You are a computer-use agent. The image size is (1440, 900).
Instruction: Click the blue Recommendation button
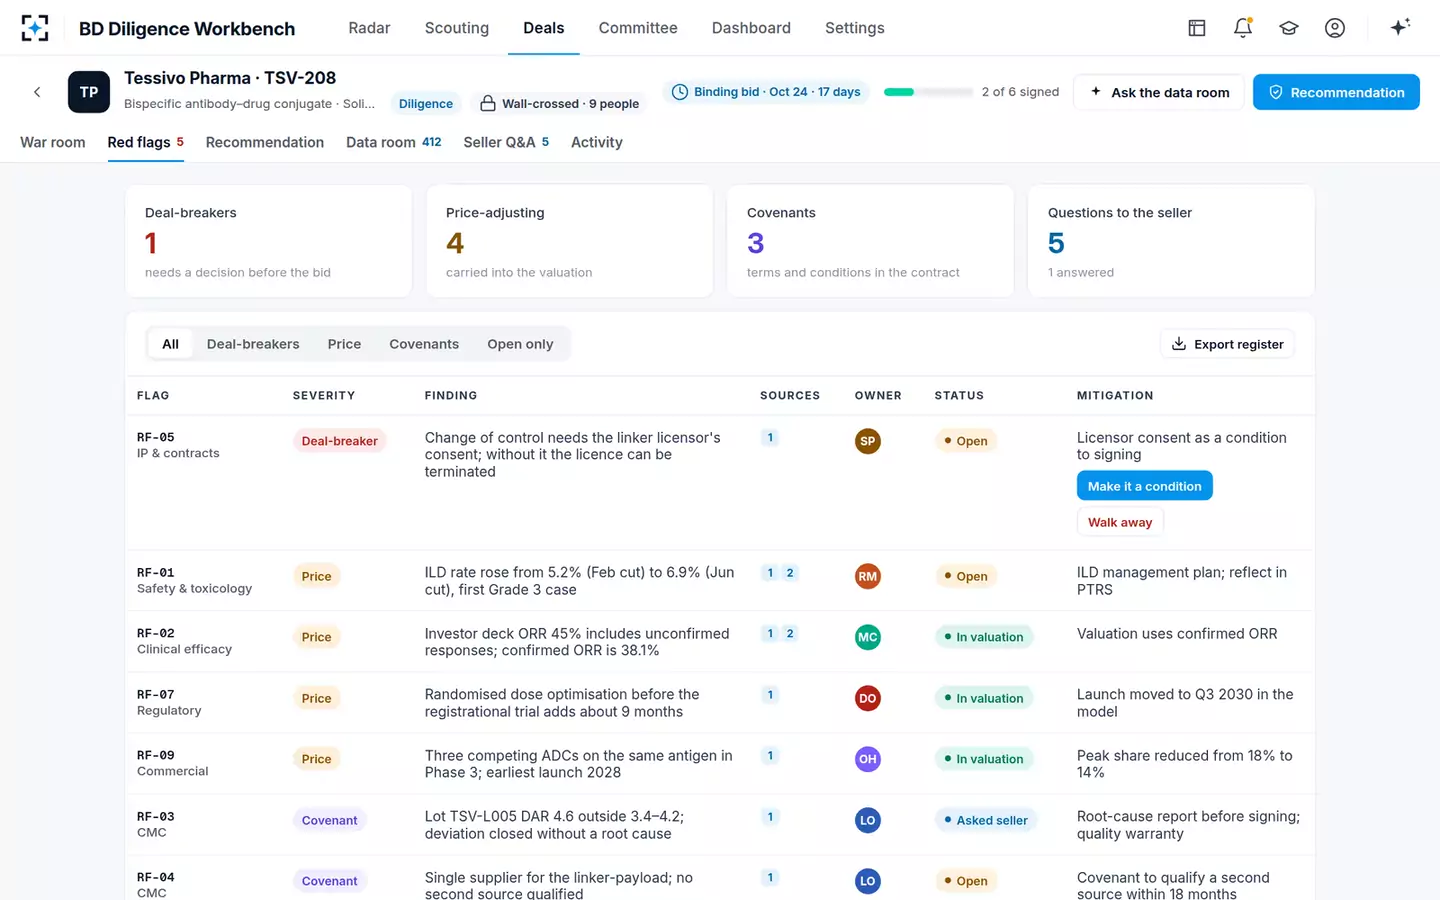[x=1336, y=92]
